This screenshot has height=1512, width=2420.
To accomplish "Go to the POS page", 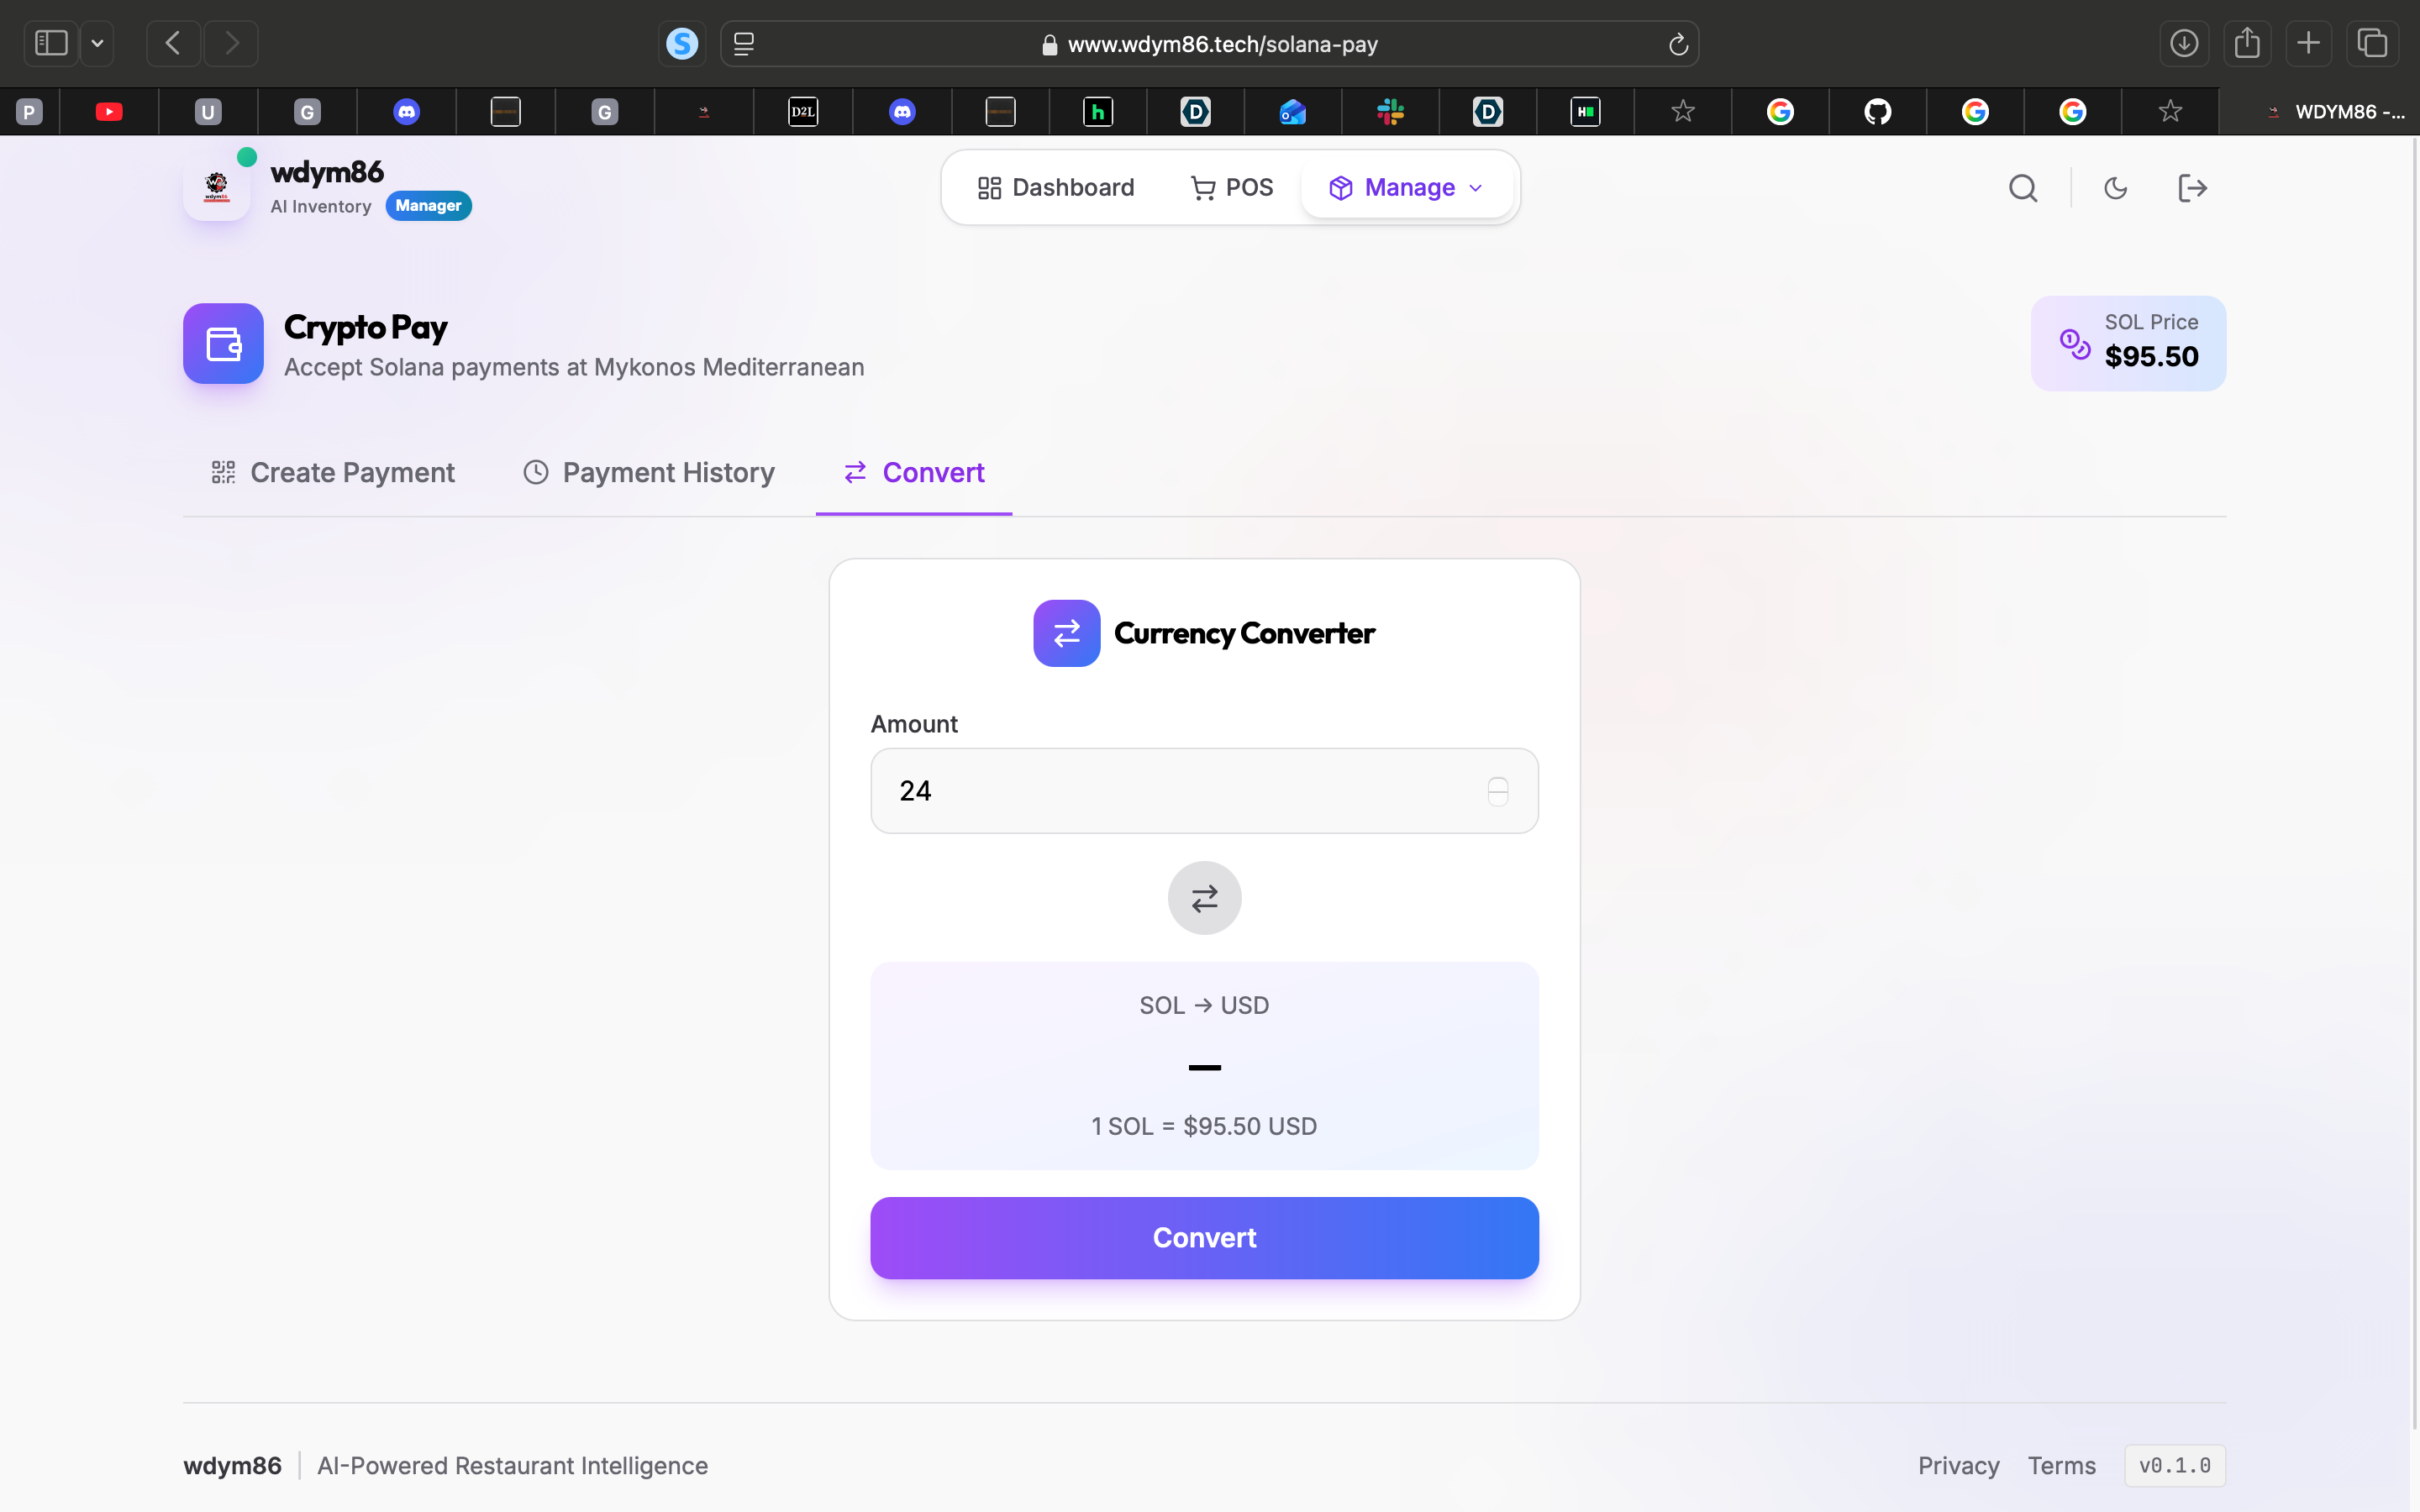I will coord(1232,188).
